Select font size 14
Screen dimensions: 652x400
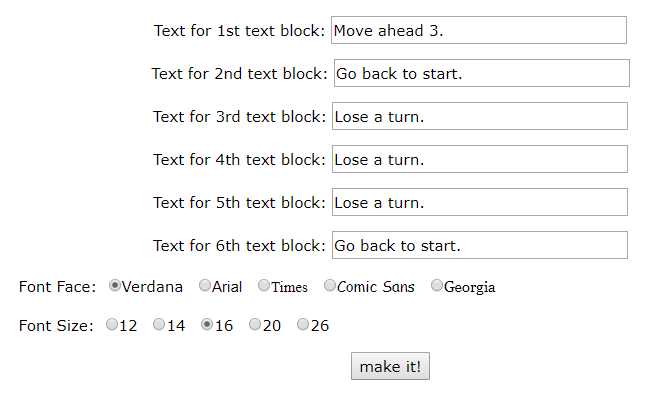pyautogui.click(x=159, y=324)
